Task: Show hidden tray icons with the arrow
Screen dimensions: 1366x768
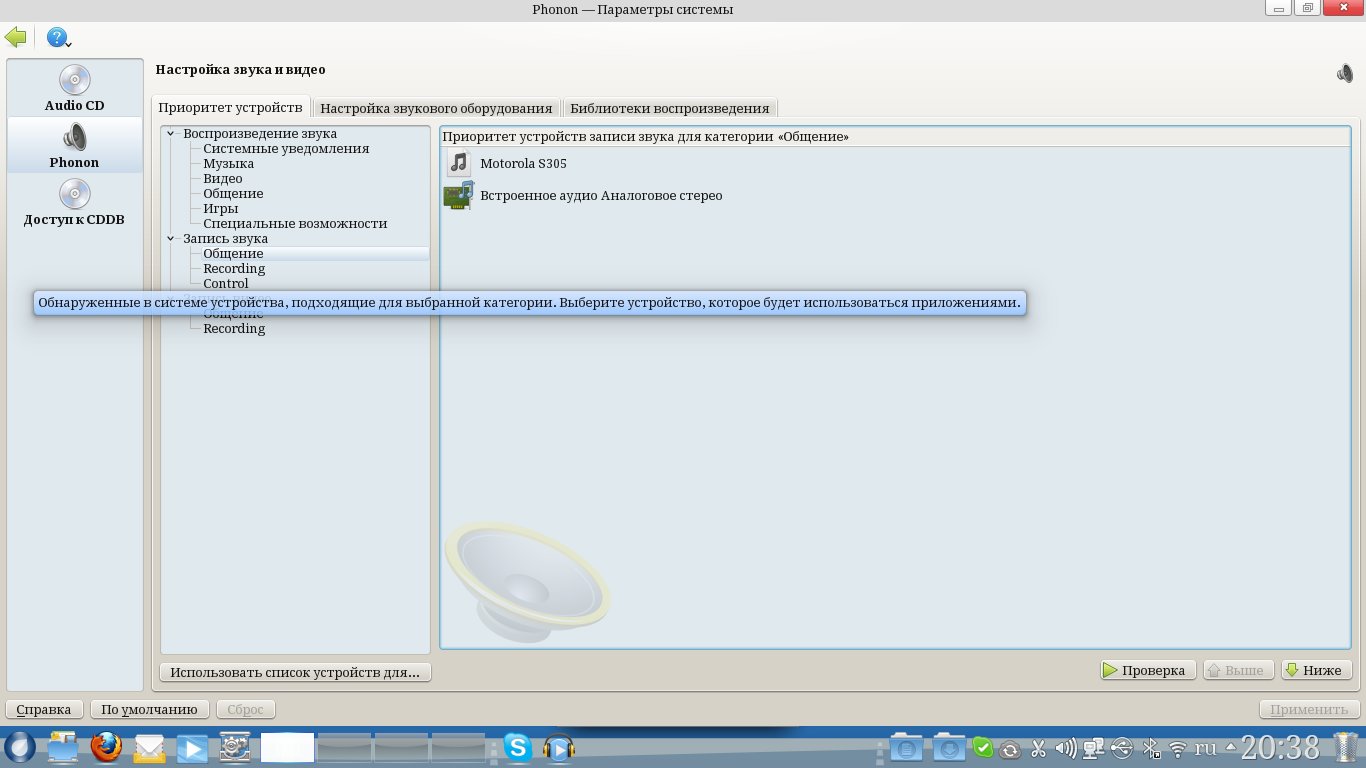Action: [1231, 747]
